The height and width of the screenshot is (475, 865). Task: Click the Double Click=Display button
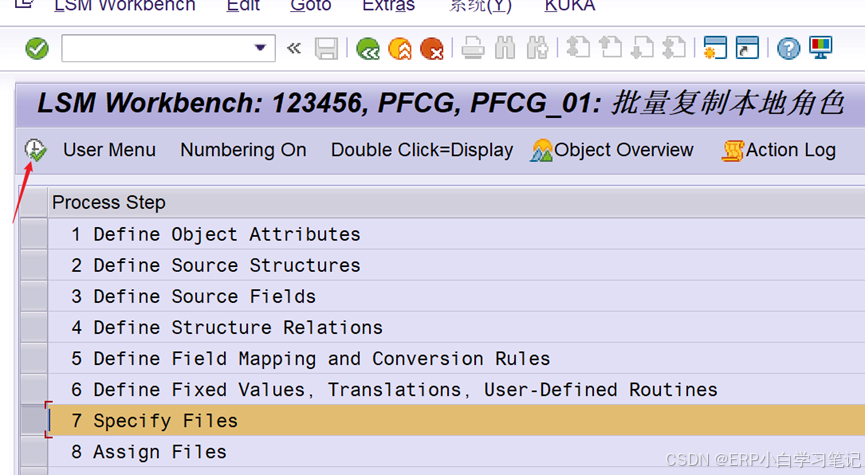click(x=422, y=150)
